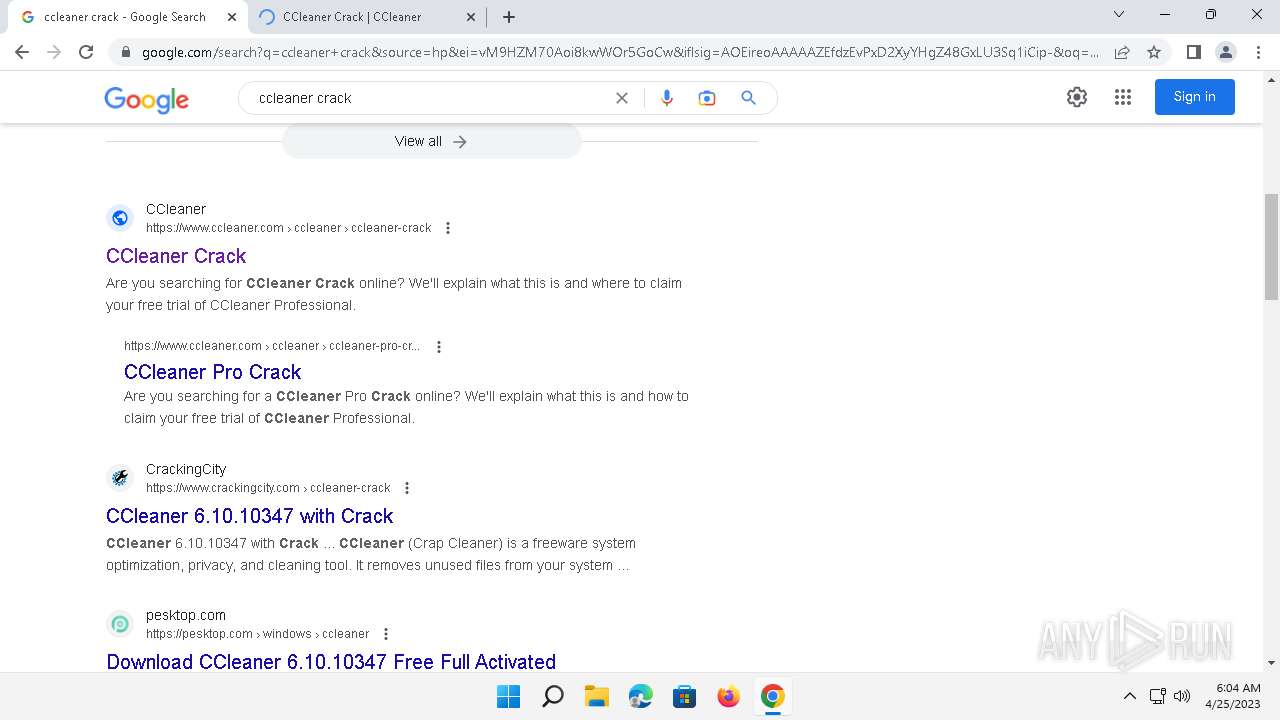Image resolution: width=1280 pixels, height=720 pixels.
Task: Close the Google Search tab
Action: tap(231, 17)
